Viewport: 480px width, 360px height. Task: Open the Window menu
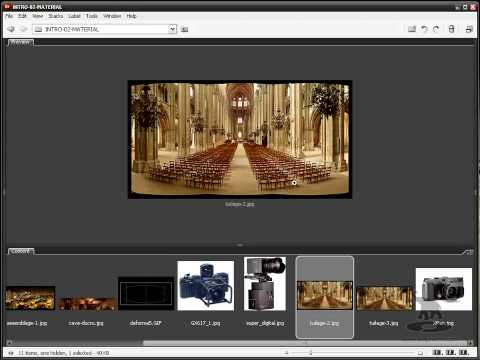click(x=112, y=16)
